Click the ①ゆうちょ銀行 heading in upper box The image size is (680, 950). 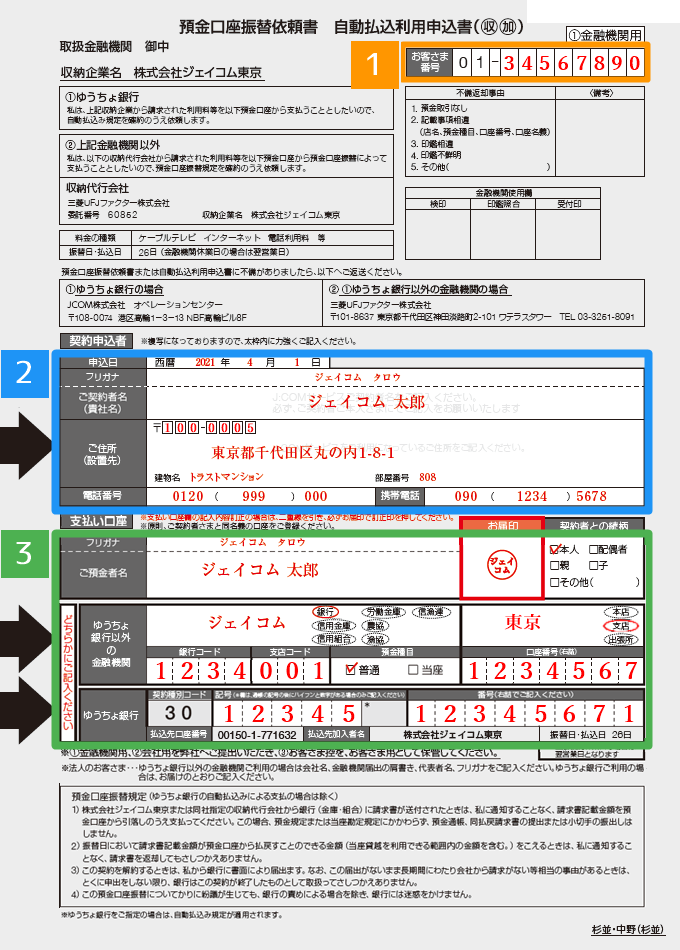(x=102, y=97)
